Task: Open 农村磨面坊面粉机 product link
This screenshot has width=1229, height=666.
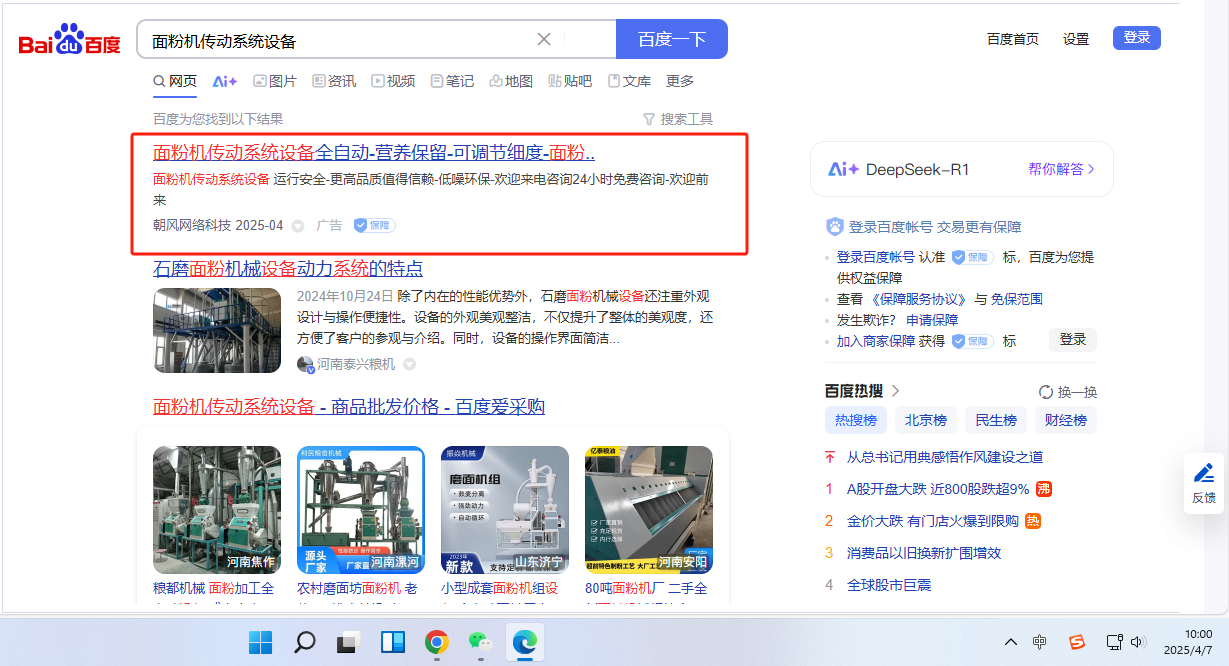Action: pos(357,589)
